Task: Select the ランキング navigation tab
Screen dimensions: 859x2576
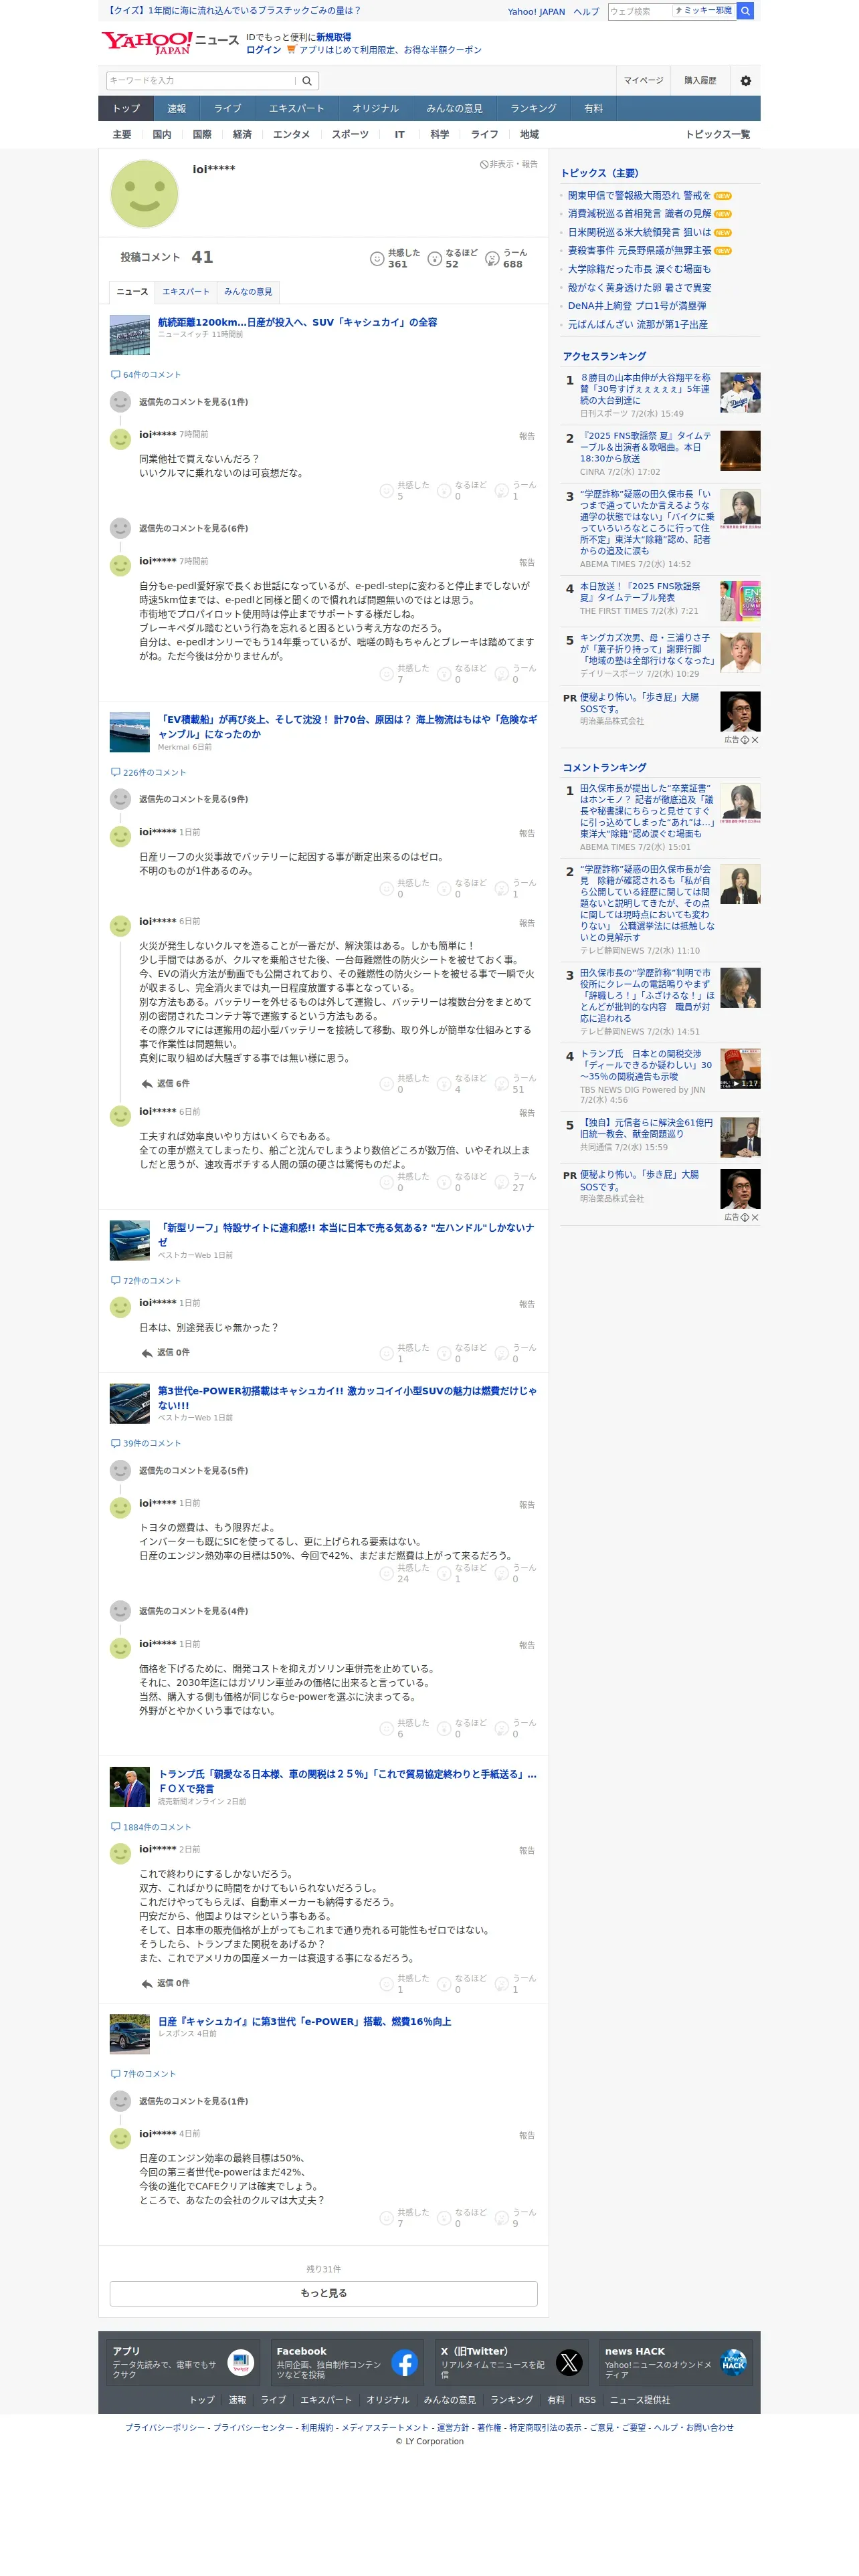Action: (533, 109)
